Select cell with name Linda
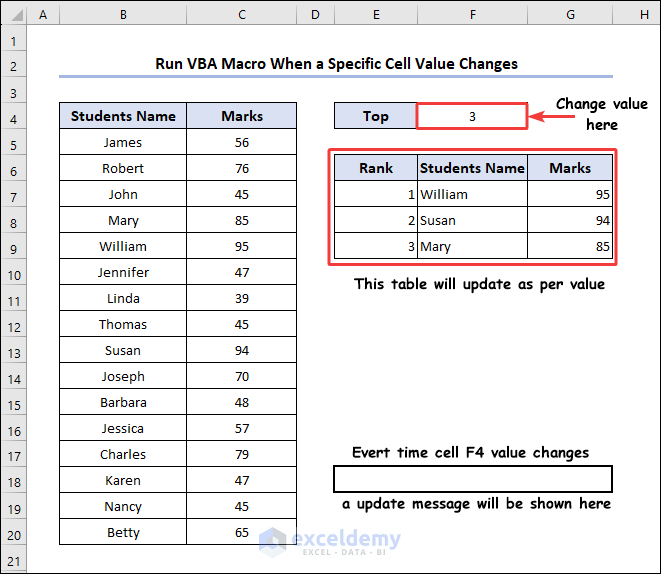The image size is (661, 574). pyautogui.click(x=123, y=298)
